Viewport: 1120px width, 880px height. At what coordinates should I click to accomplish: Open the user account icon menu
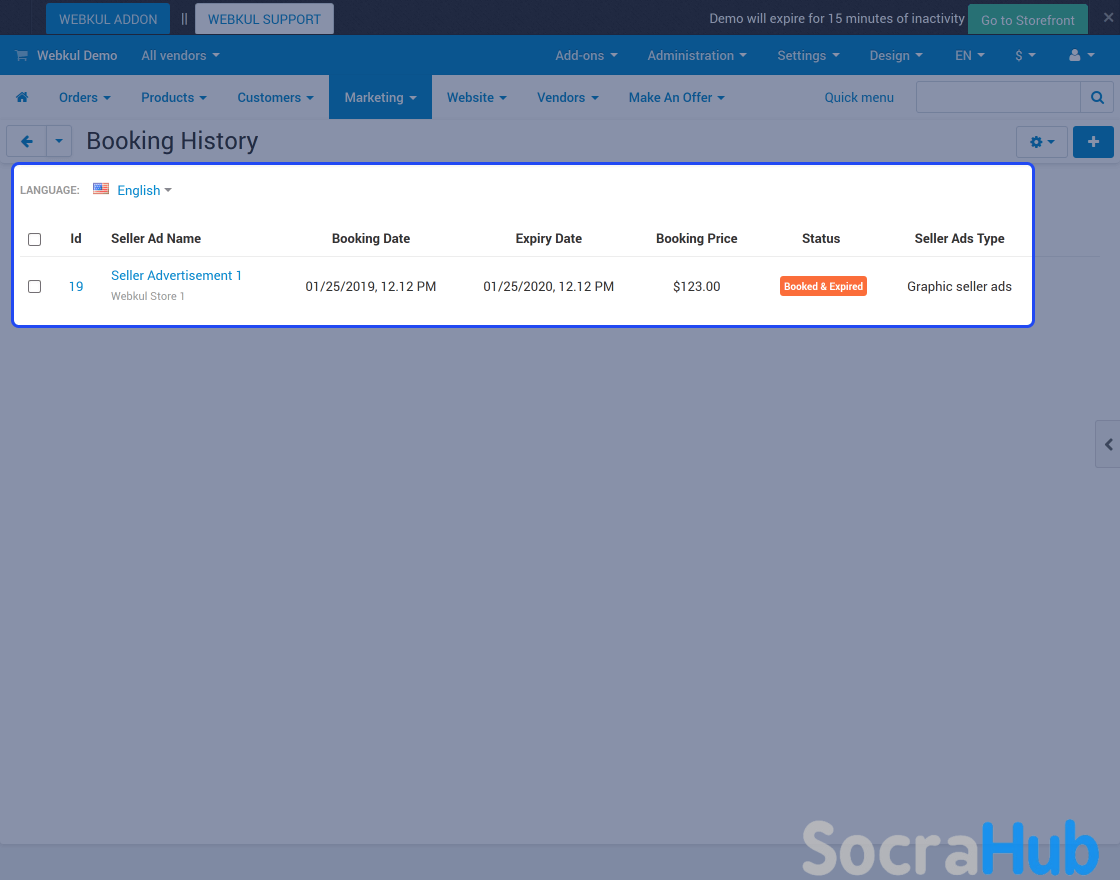(x=1080, y=56)
